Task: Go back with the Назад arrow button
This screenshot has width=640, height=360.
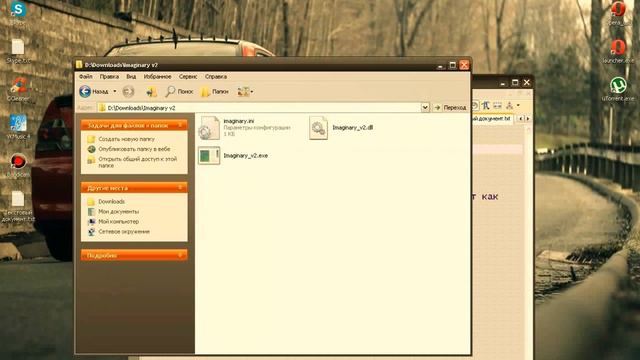Action: tap(94, 91)
